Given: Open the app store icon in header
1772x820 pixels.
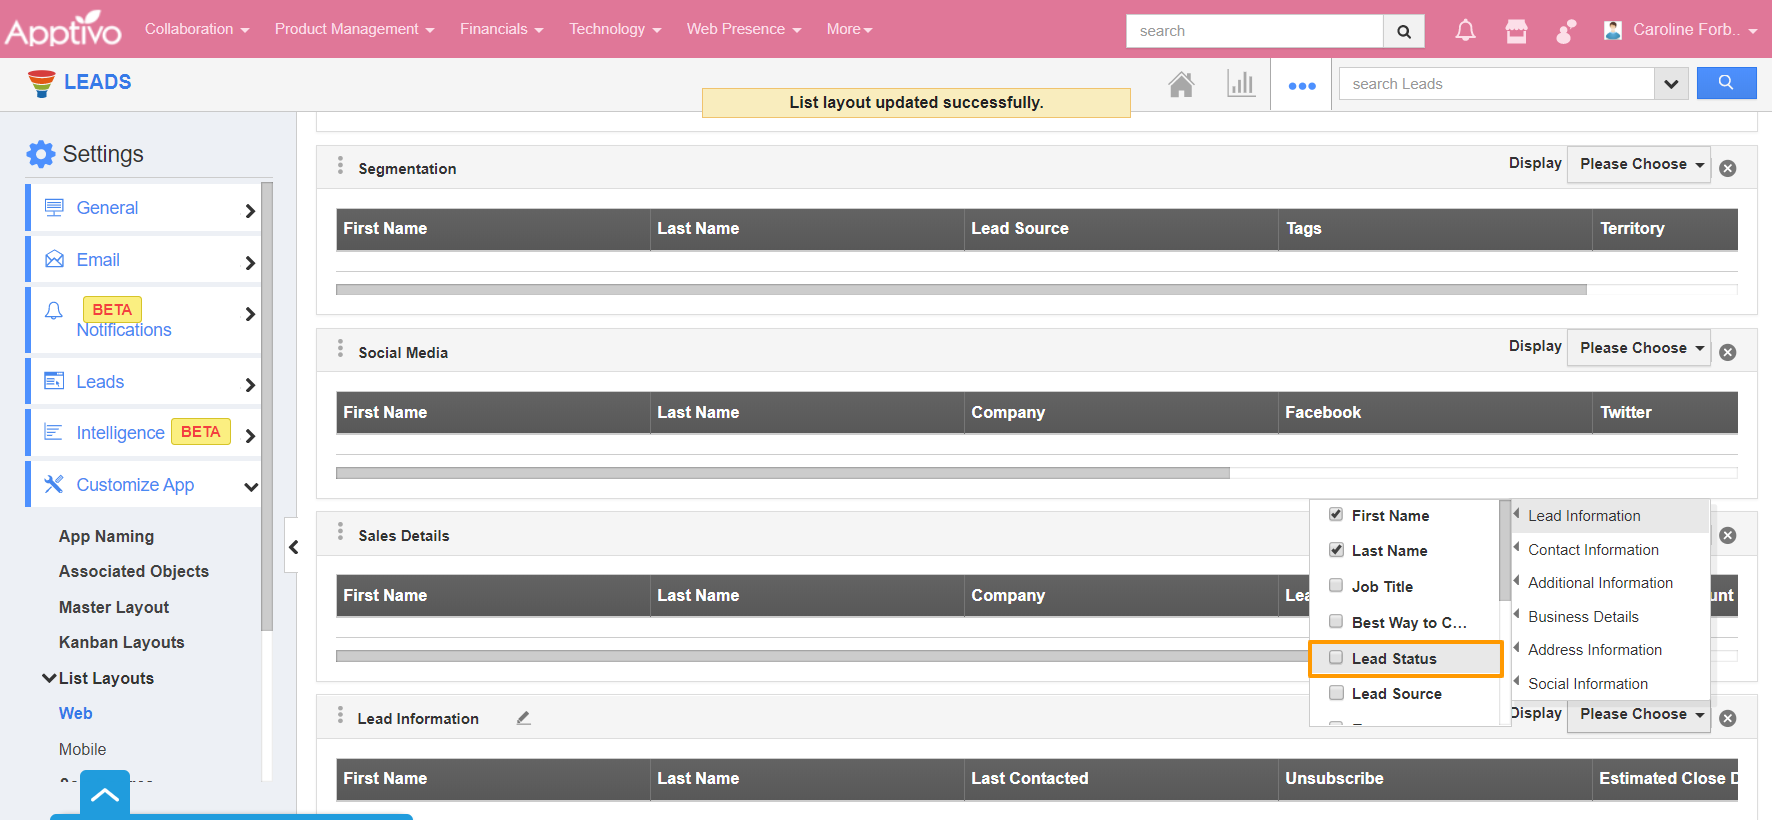Looking at the screenshot, I should [x=1516, y=31].
